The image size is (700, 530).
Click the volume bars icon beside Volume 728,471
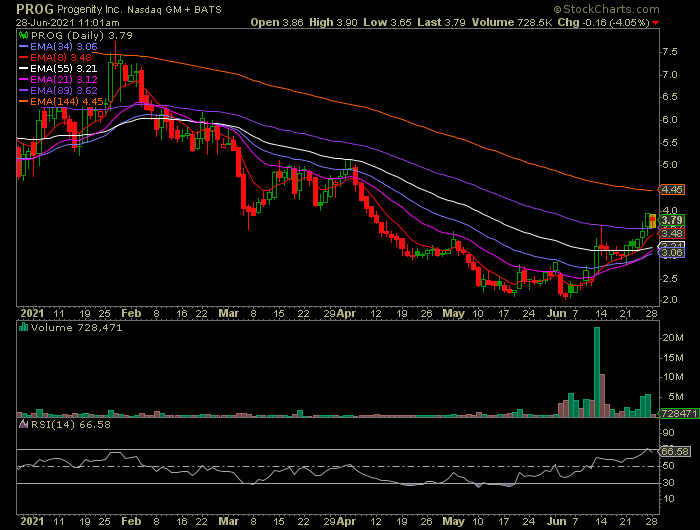23,327
